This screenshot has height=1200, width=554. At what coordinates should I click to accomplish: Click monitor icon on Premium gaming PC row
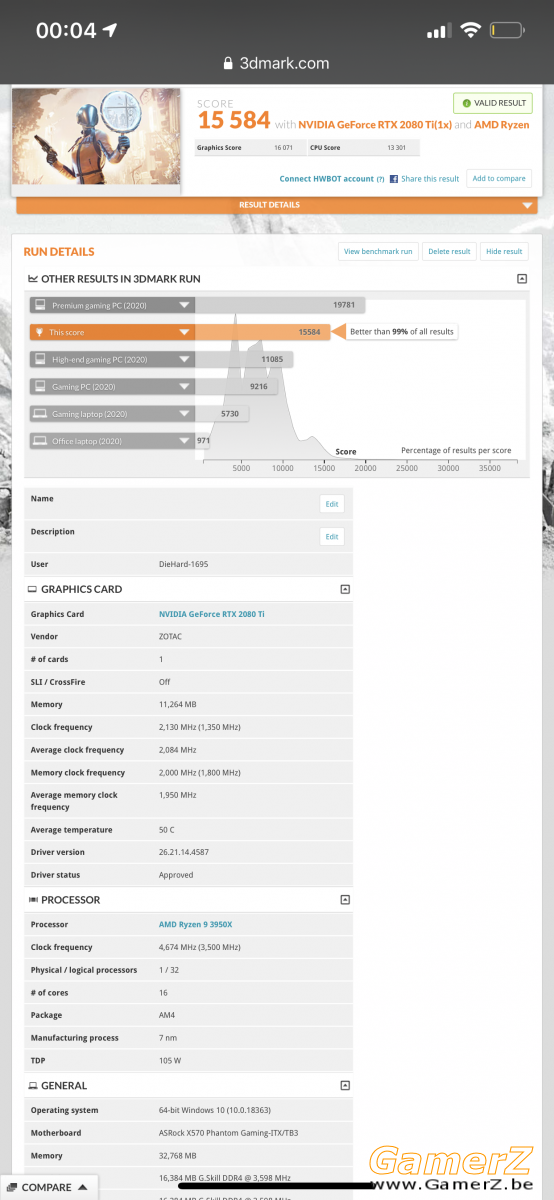coord(40,305)
